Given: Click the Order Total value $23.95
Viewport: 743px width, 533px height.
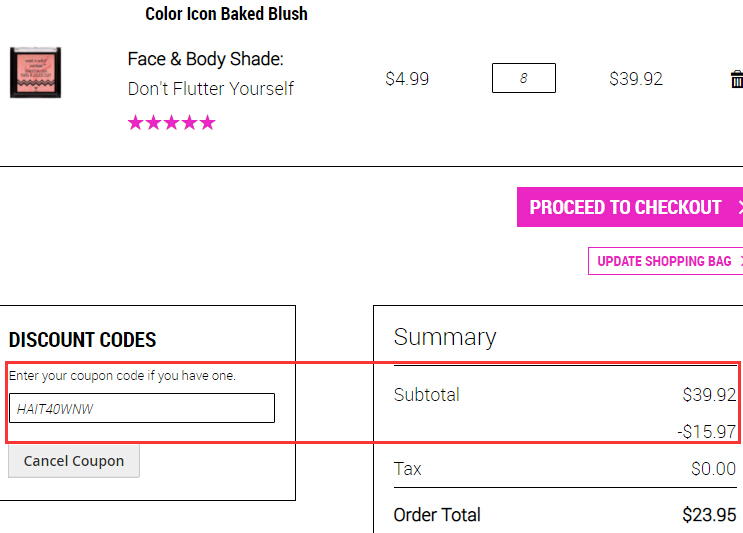Looking at the screenshot, I should (709, 515).
